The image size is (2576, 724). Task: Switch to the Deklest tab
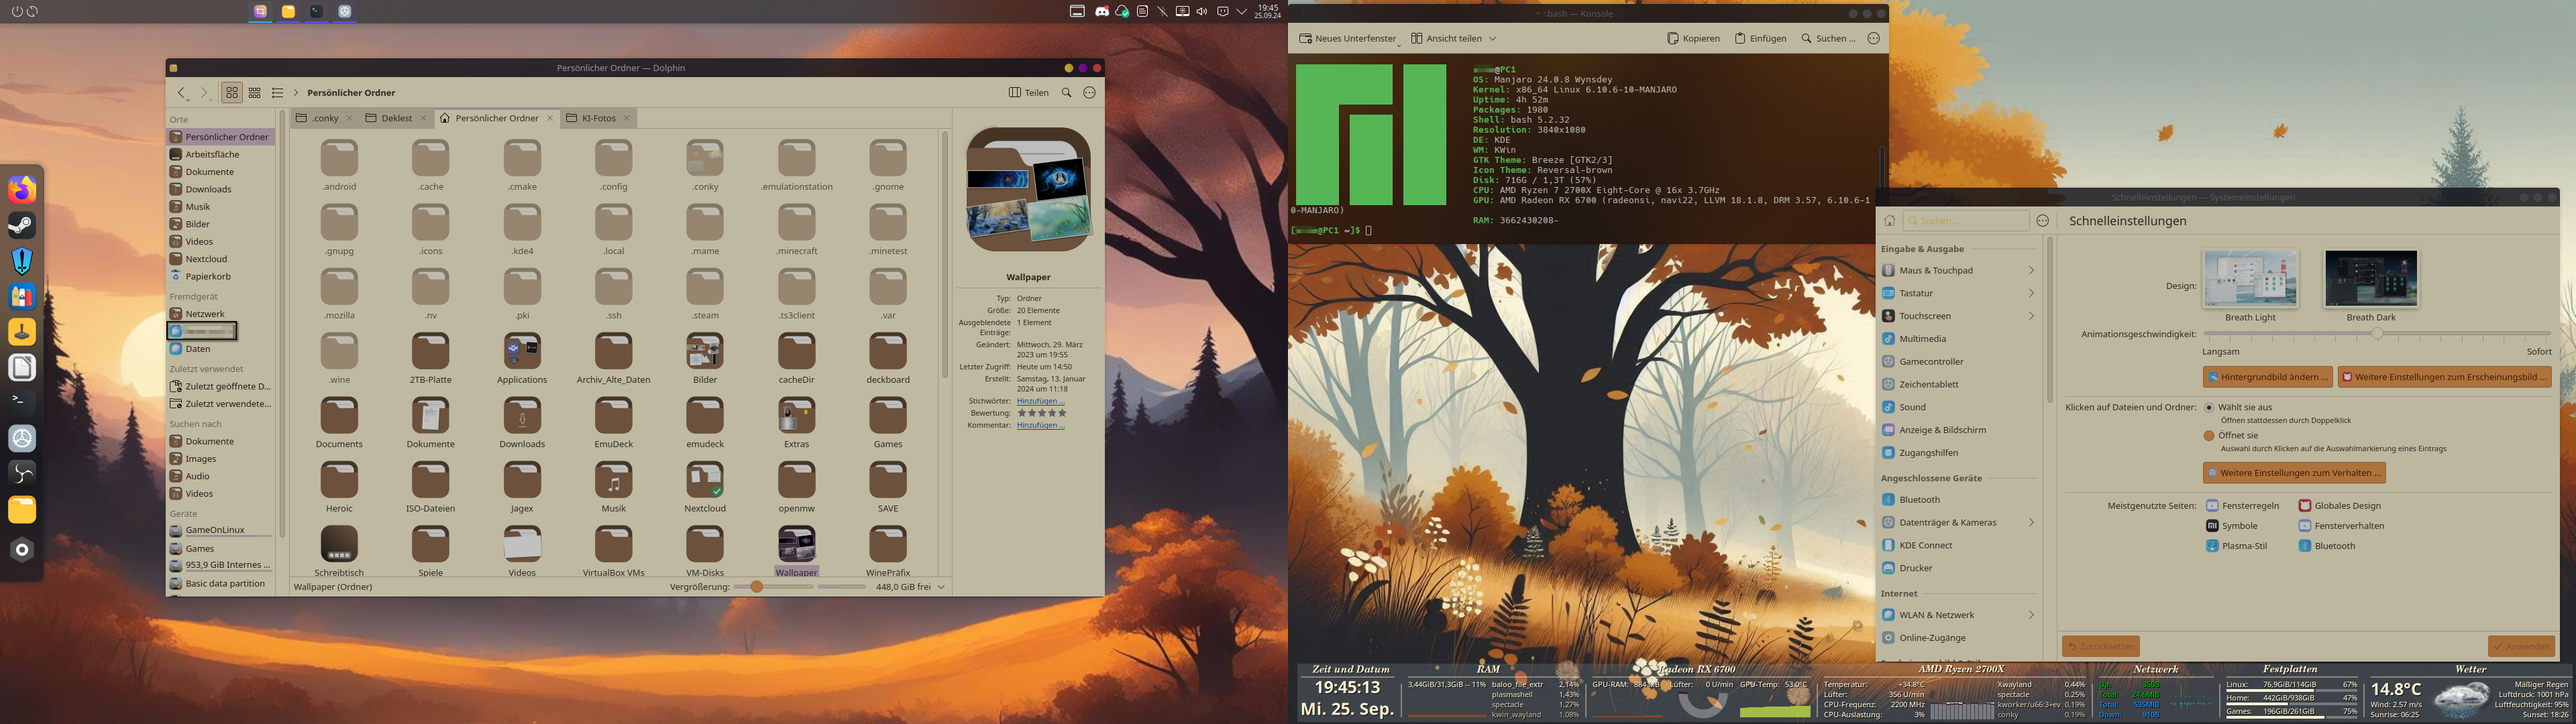click(x=396, y=118)
